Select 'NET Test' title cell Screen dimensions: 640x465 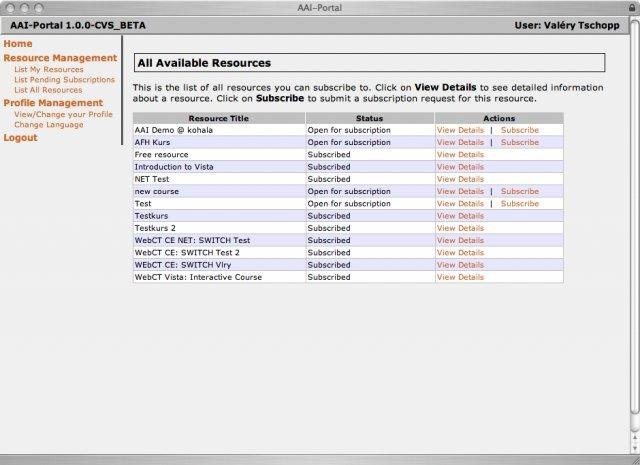click(x=219, y=179)
